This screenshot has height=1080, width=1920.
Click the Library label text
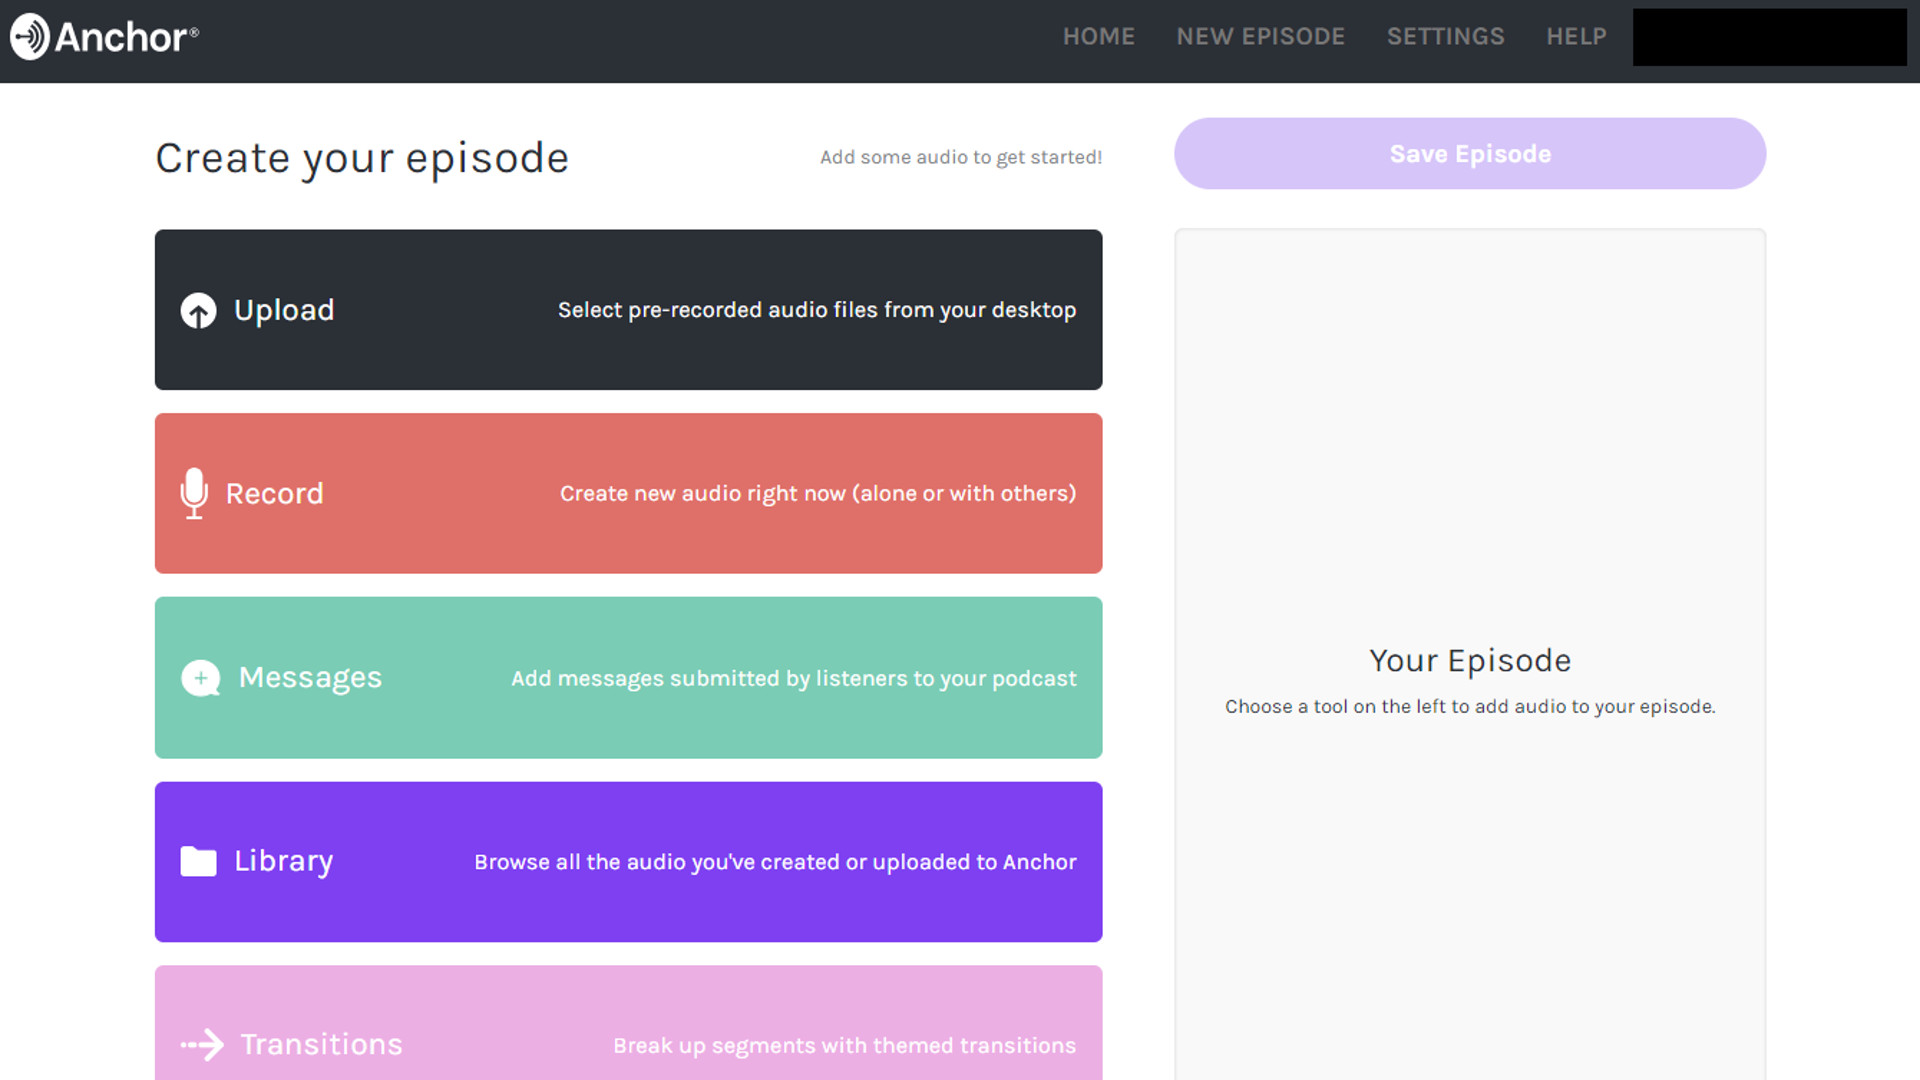(x=284, y=861)
